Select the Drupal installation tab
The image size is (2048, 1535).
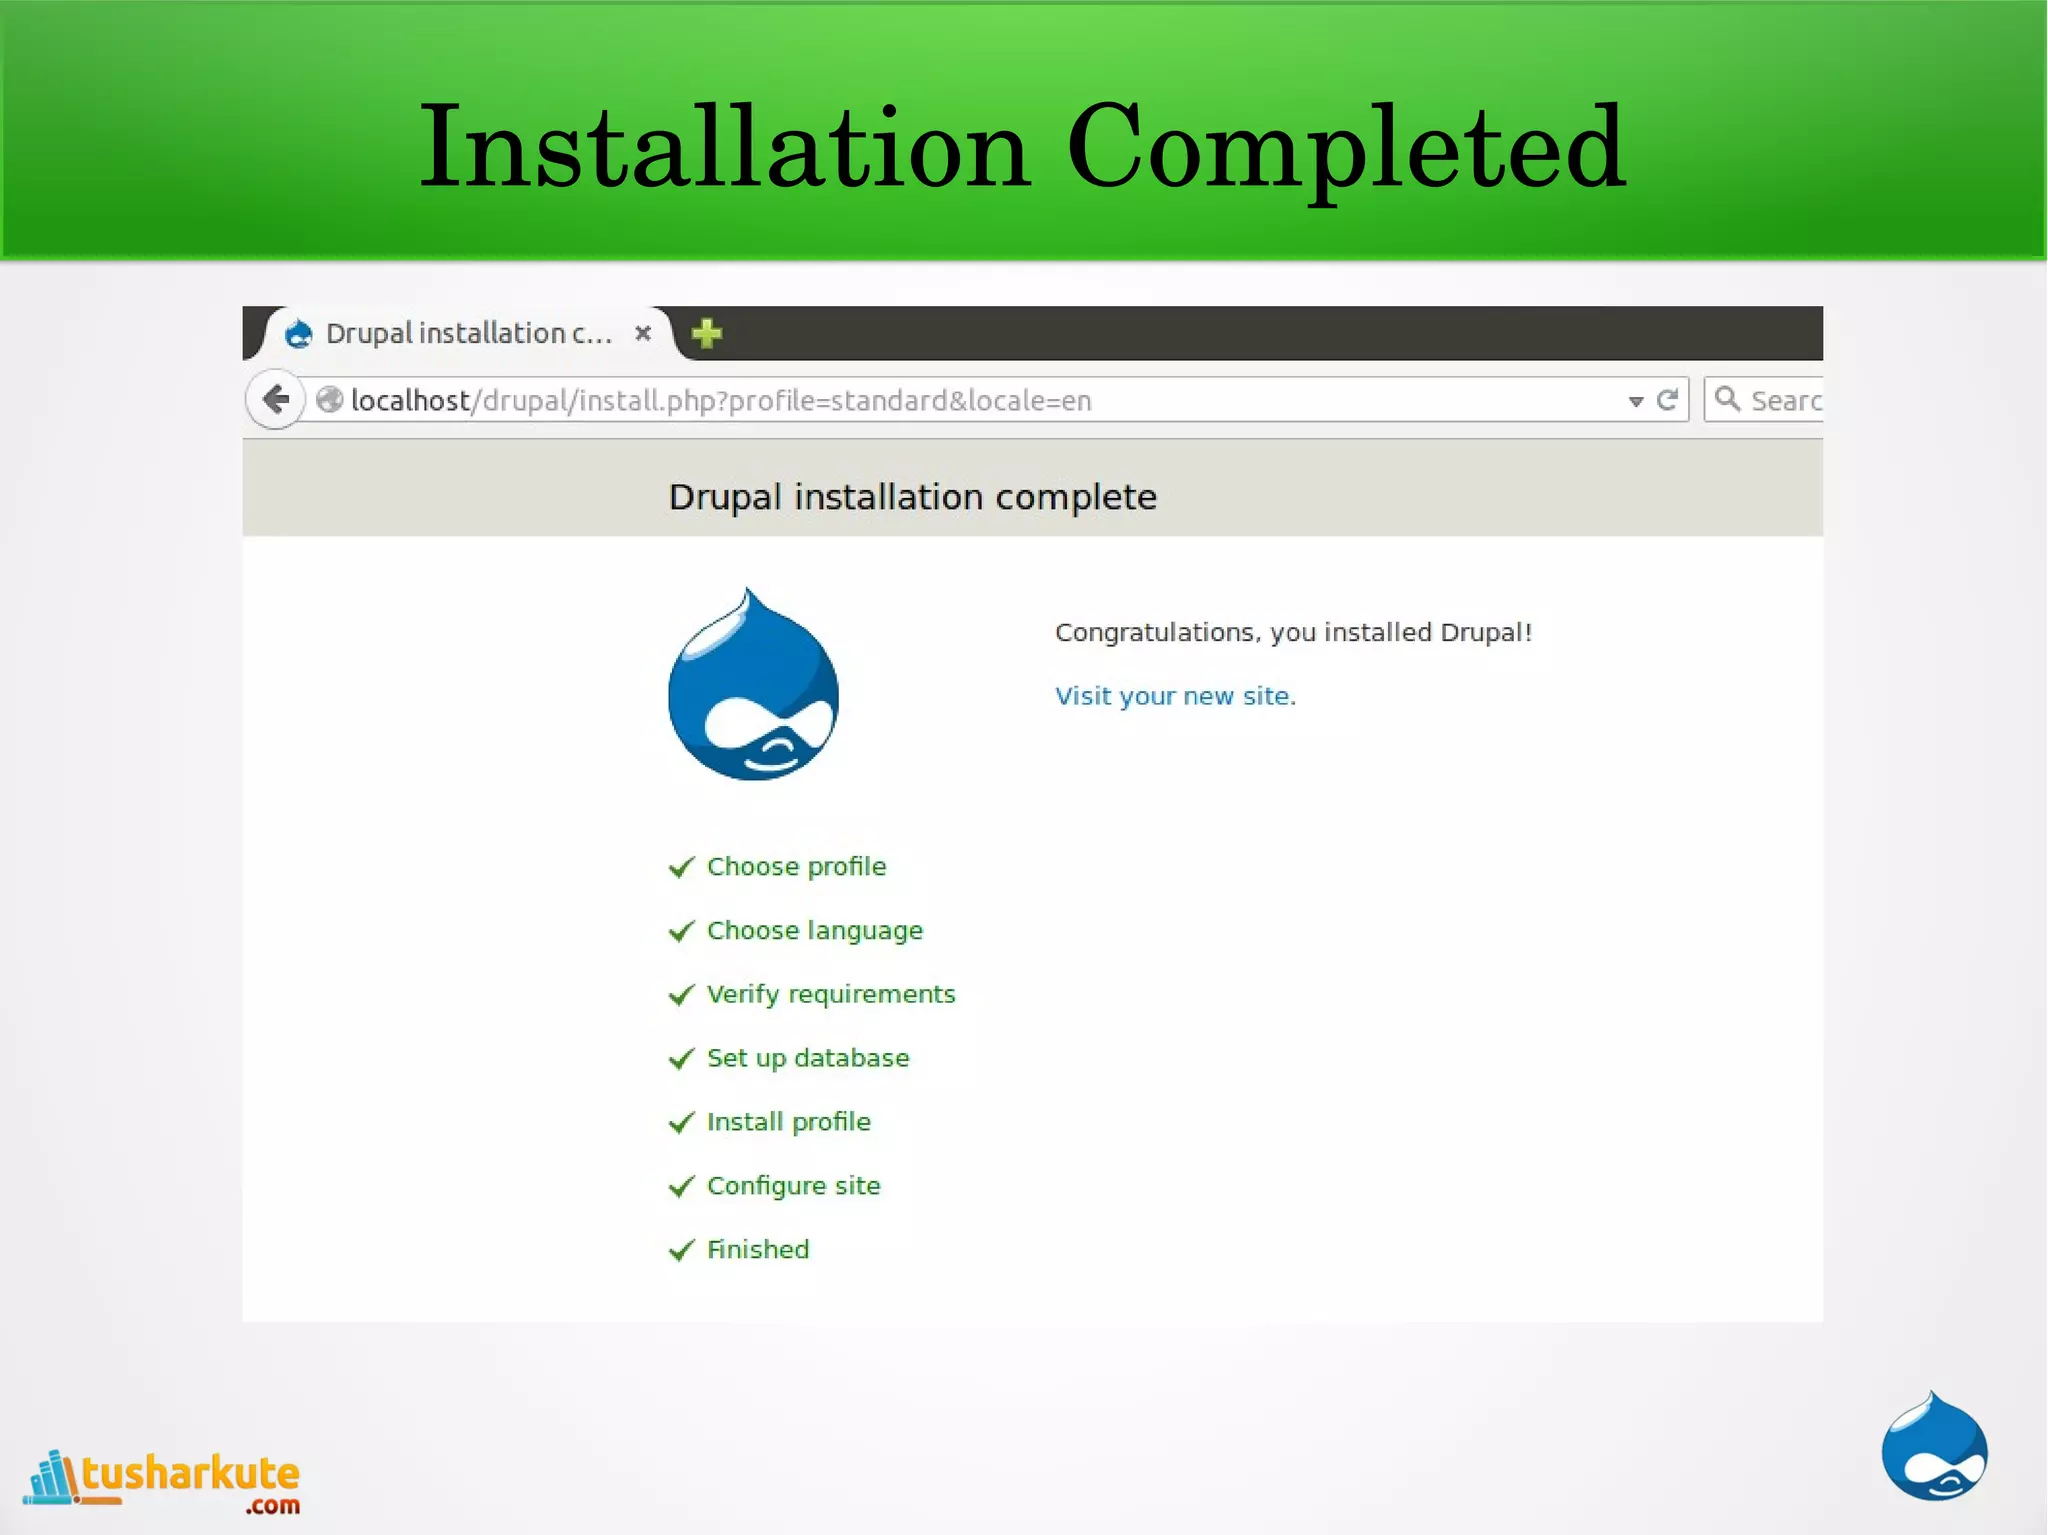click(468, 333)
